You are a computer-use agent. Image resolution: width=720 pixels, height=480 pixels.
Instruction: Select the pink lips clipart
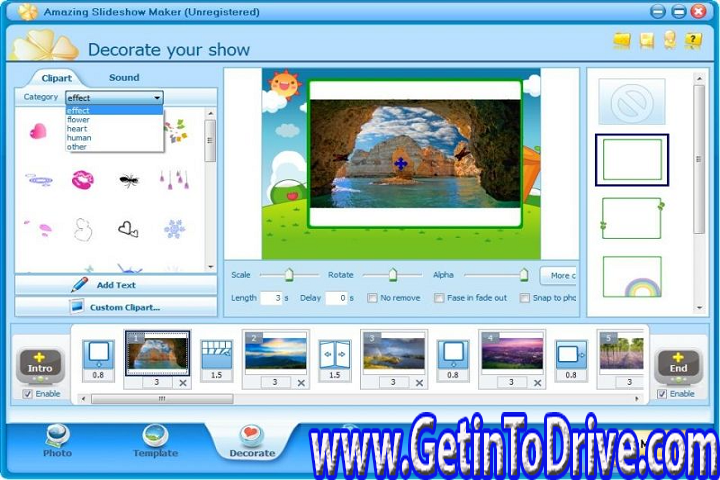pos(83,179)
